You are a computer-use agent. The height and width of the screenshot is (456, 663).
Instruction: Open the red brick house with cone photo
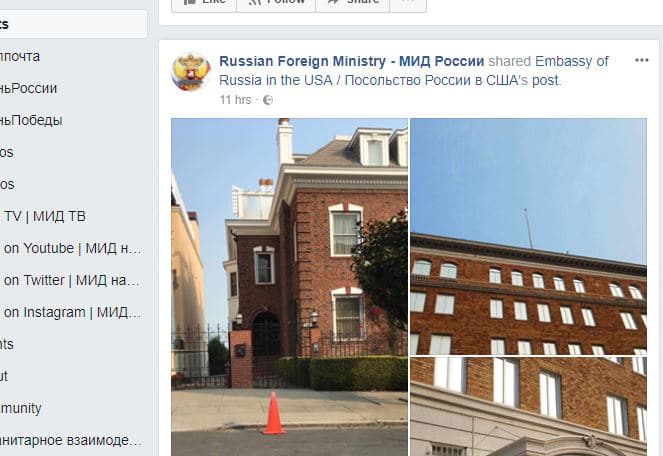point(289,287)
